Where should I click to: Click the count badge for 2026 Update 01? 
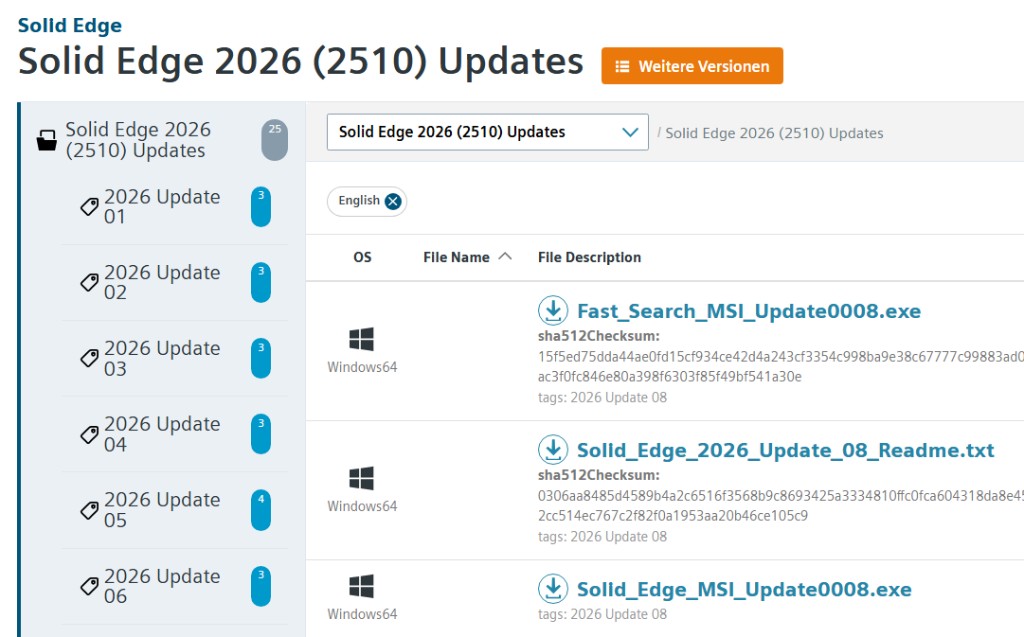(261, 206)
